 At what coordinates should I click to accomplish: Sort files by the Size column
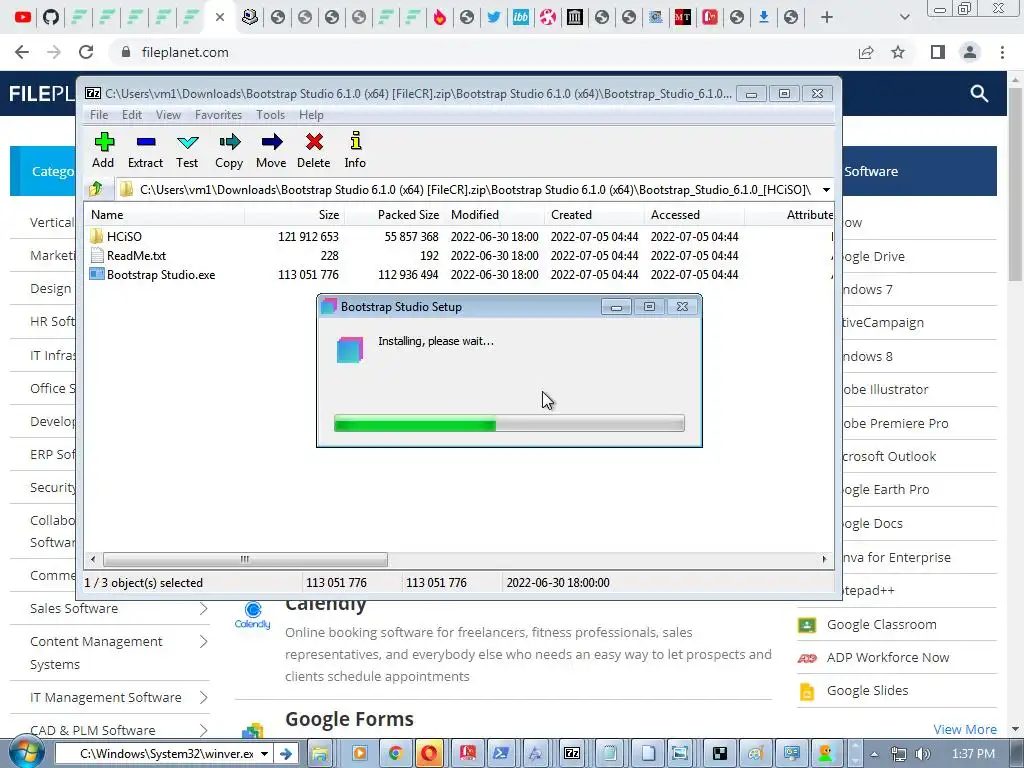click(295, 215)
